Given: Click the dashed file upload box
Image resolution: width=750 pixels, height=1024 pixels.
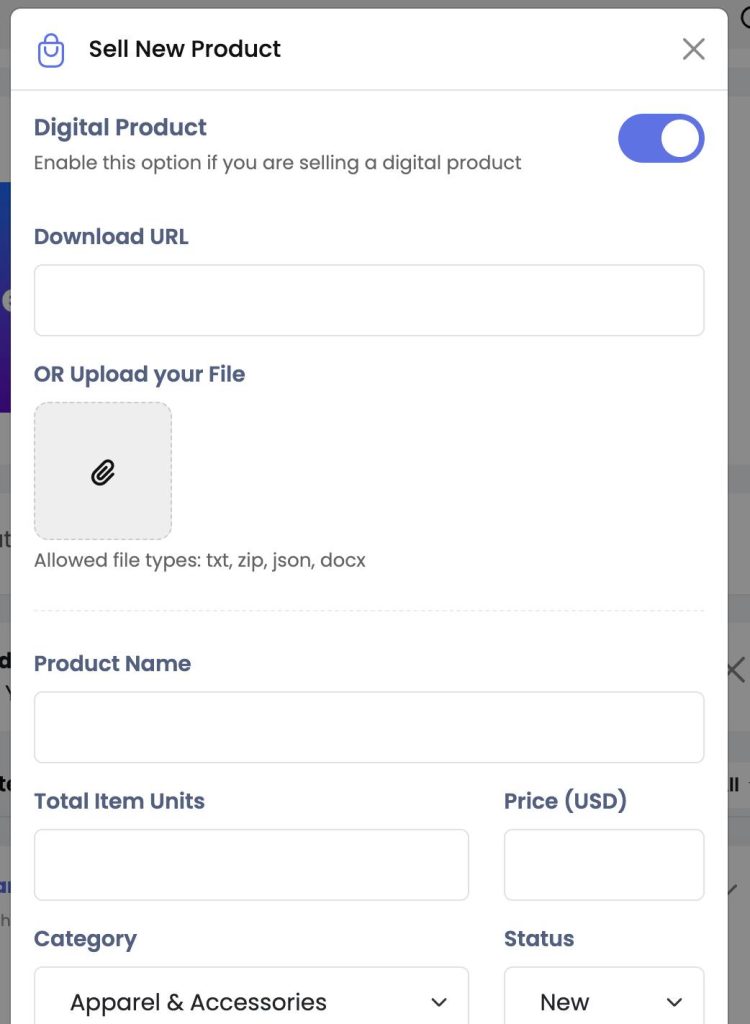Looking at the screenshot, I should coord(103,471).
